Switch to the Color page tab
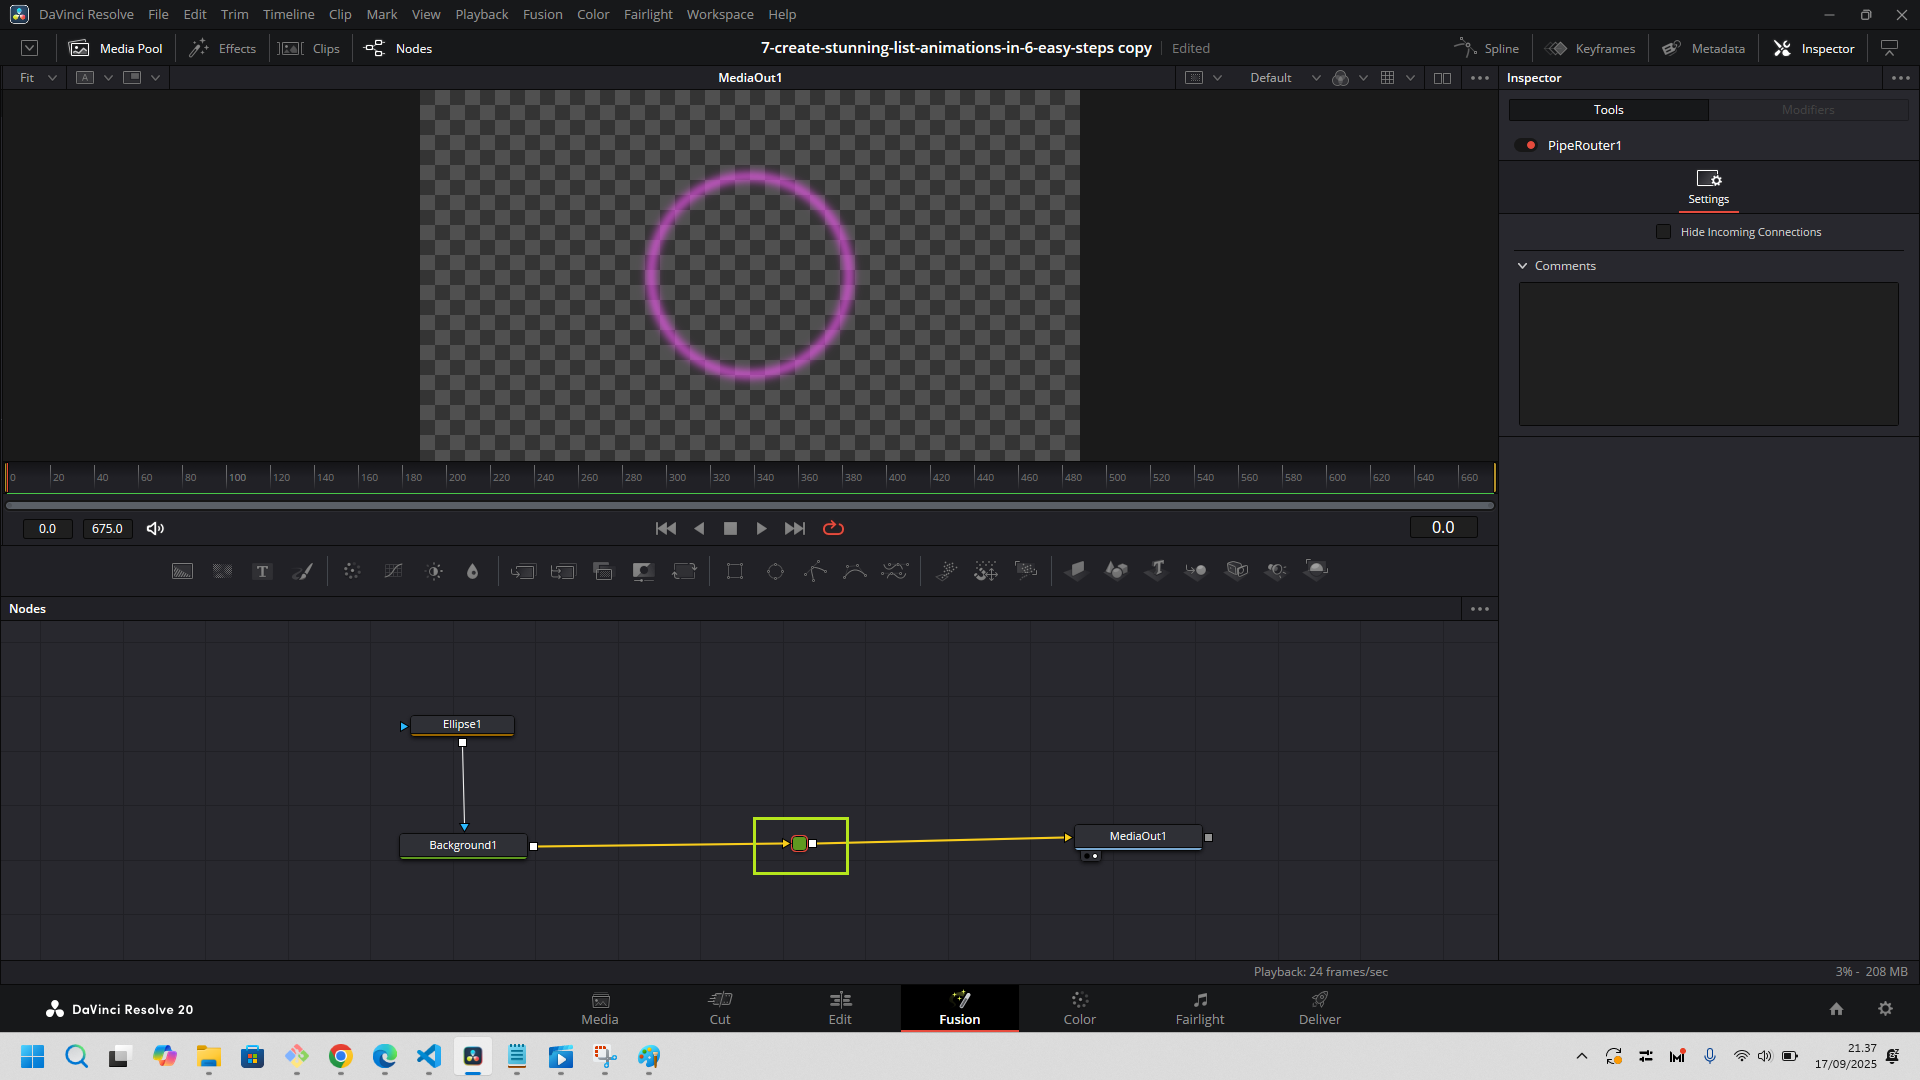 click(x=1079, y=1008)
